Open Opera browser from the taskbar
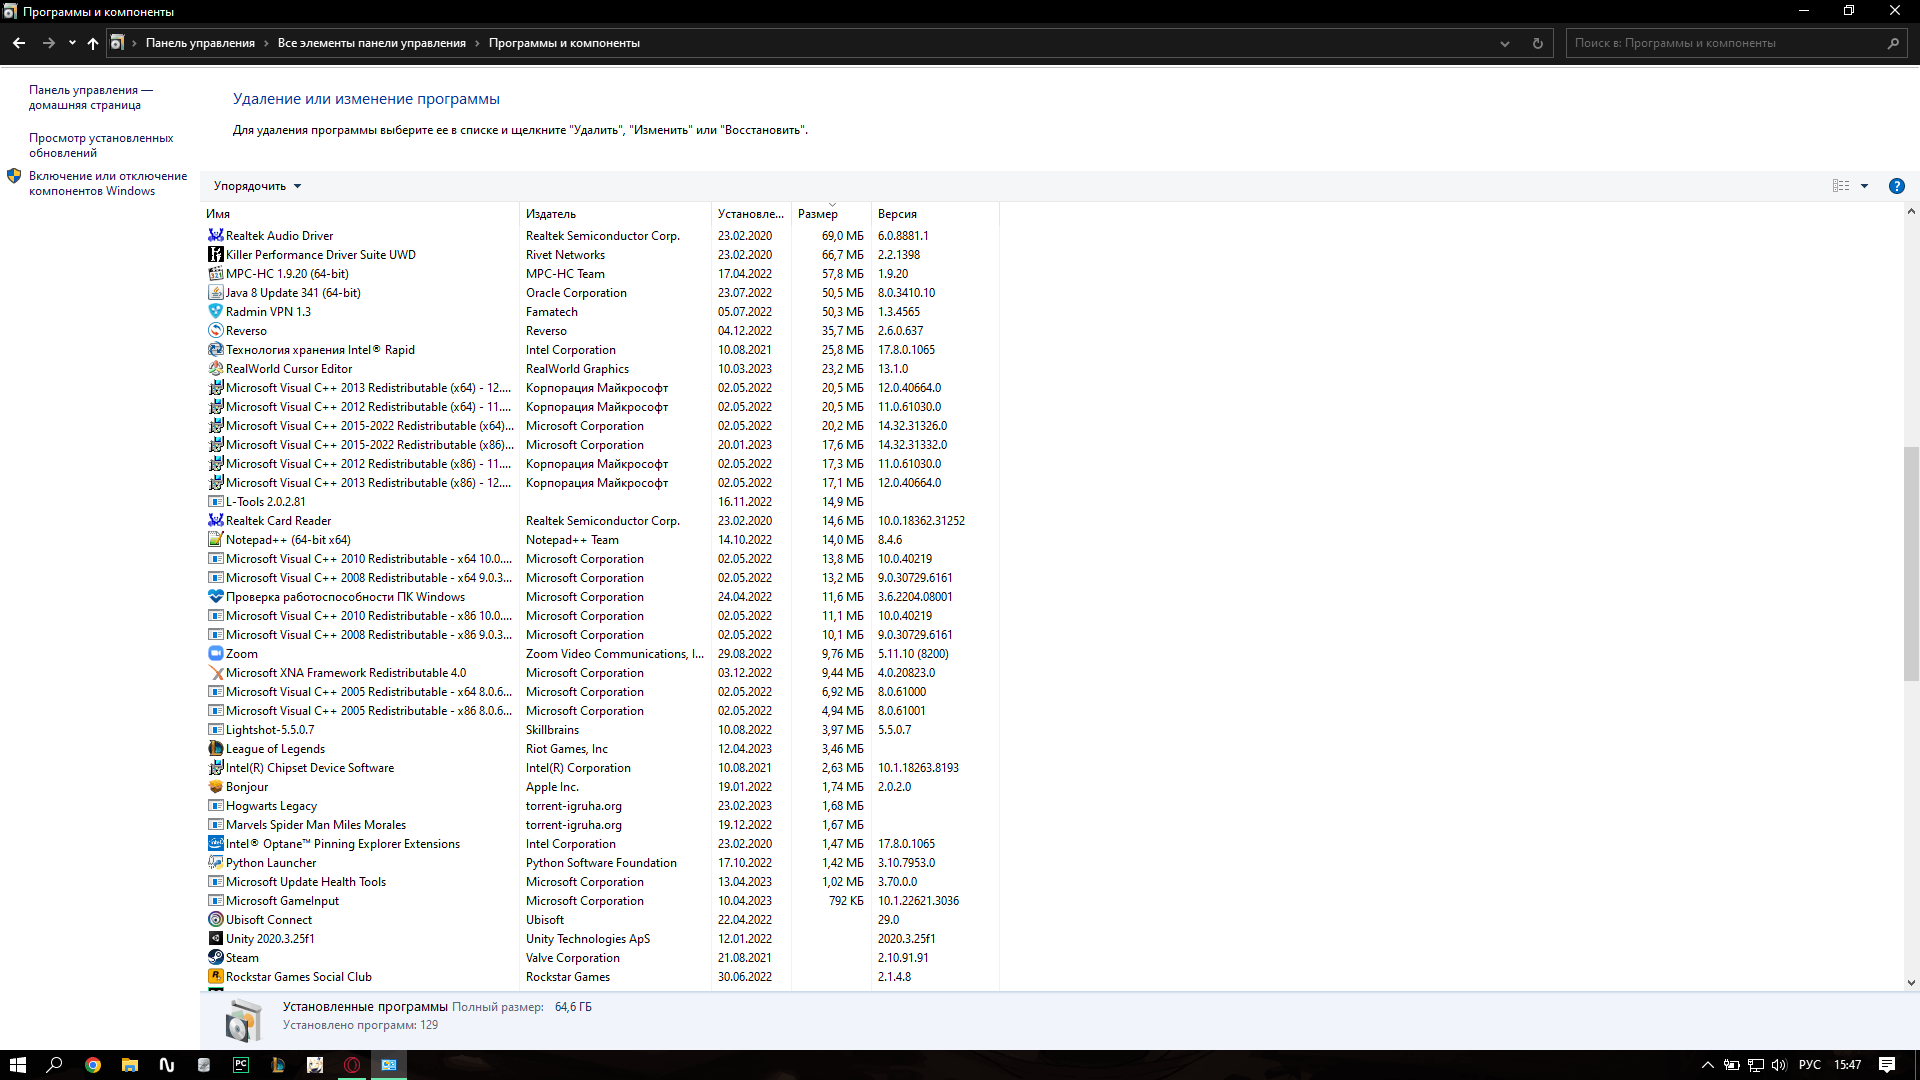The image size is (1920, 1080). (352, 1065)
